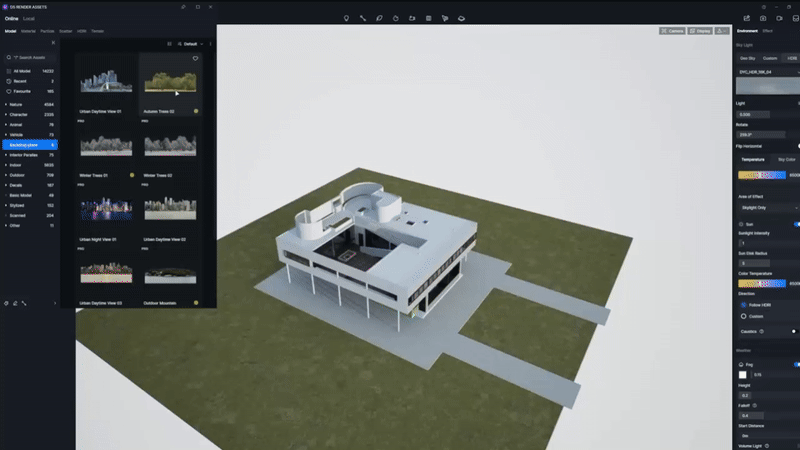Favorite the Autumn Trees 02 heart icon
This screenshot has width=800, height=450.
coord(195,59)
